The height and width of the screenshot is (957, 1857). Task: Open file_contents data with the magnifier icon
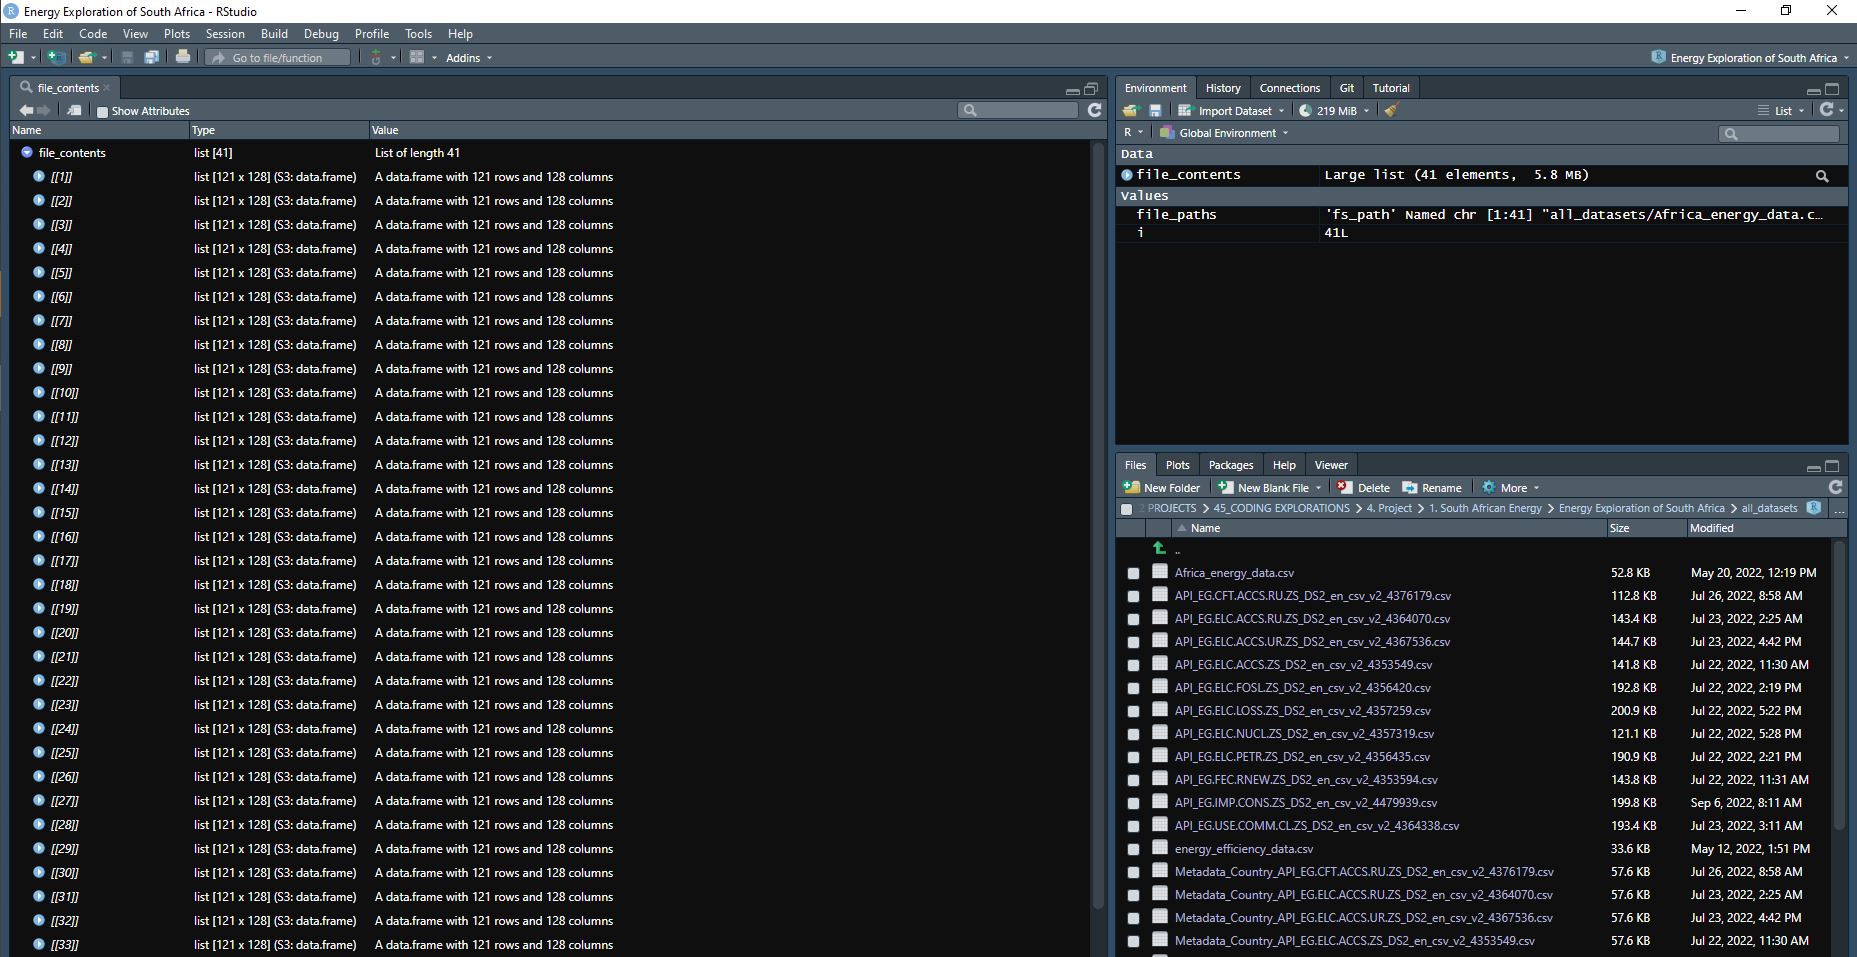[1821, 175]
